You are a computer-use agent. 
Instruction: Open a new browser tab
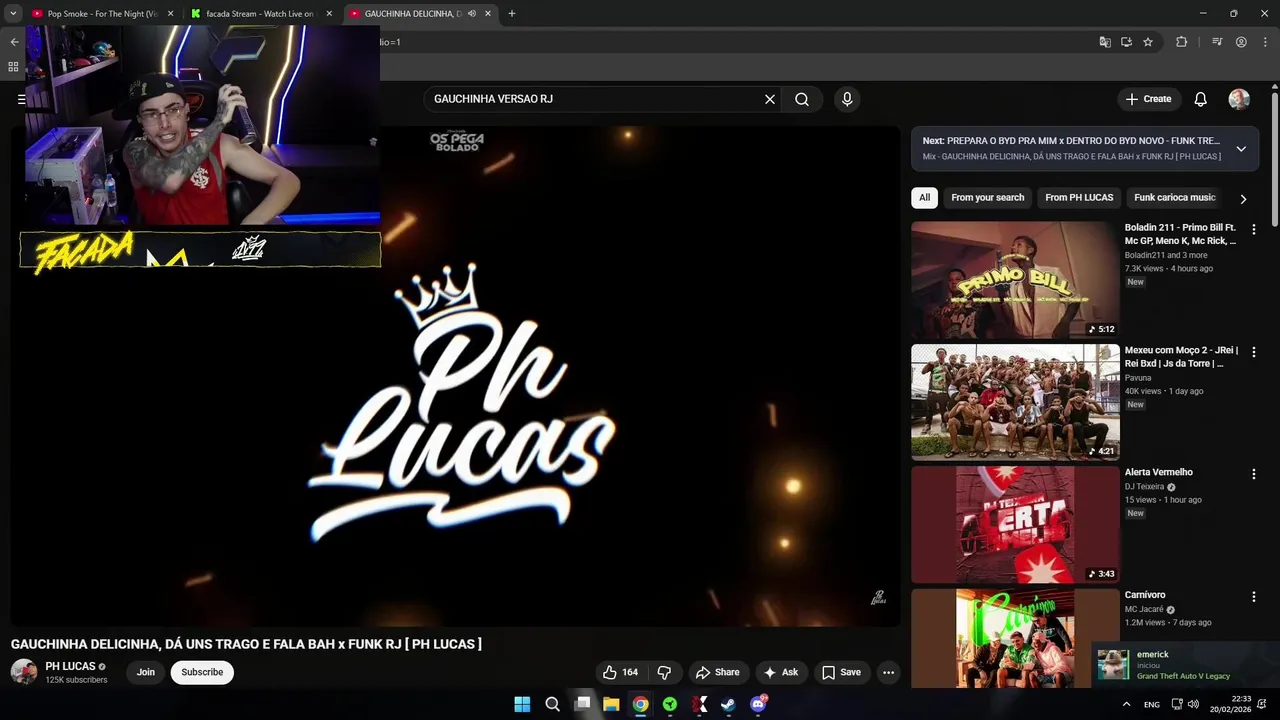(512, 14)
